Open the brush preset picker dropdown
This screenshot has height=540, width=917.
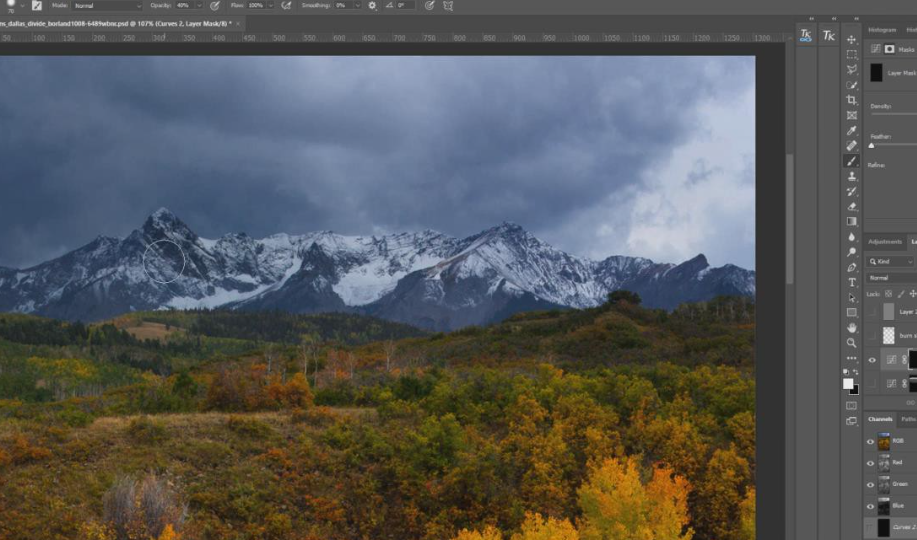coord(22,6)
